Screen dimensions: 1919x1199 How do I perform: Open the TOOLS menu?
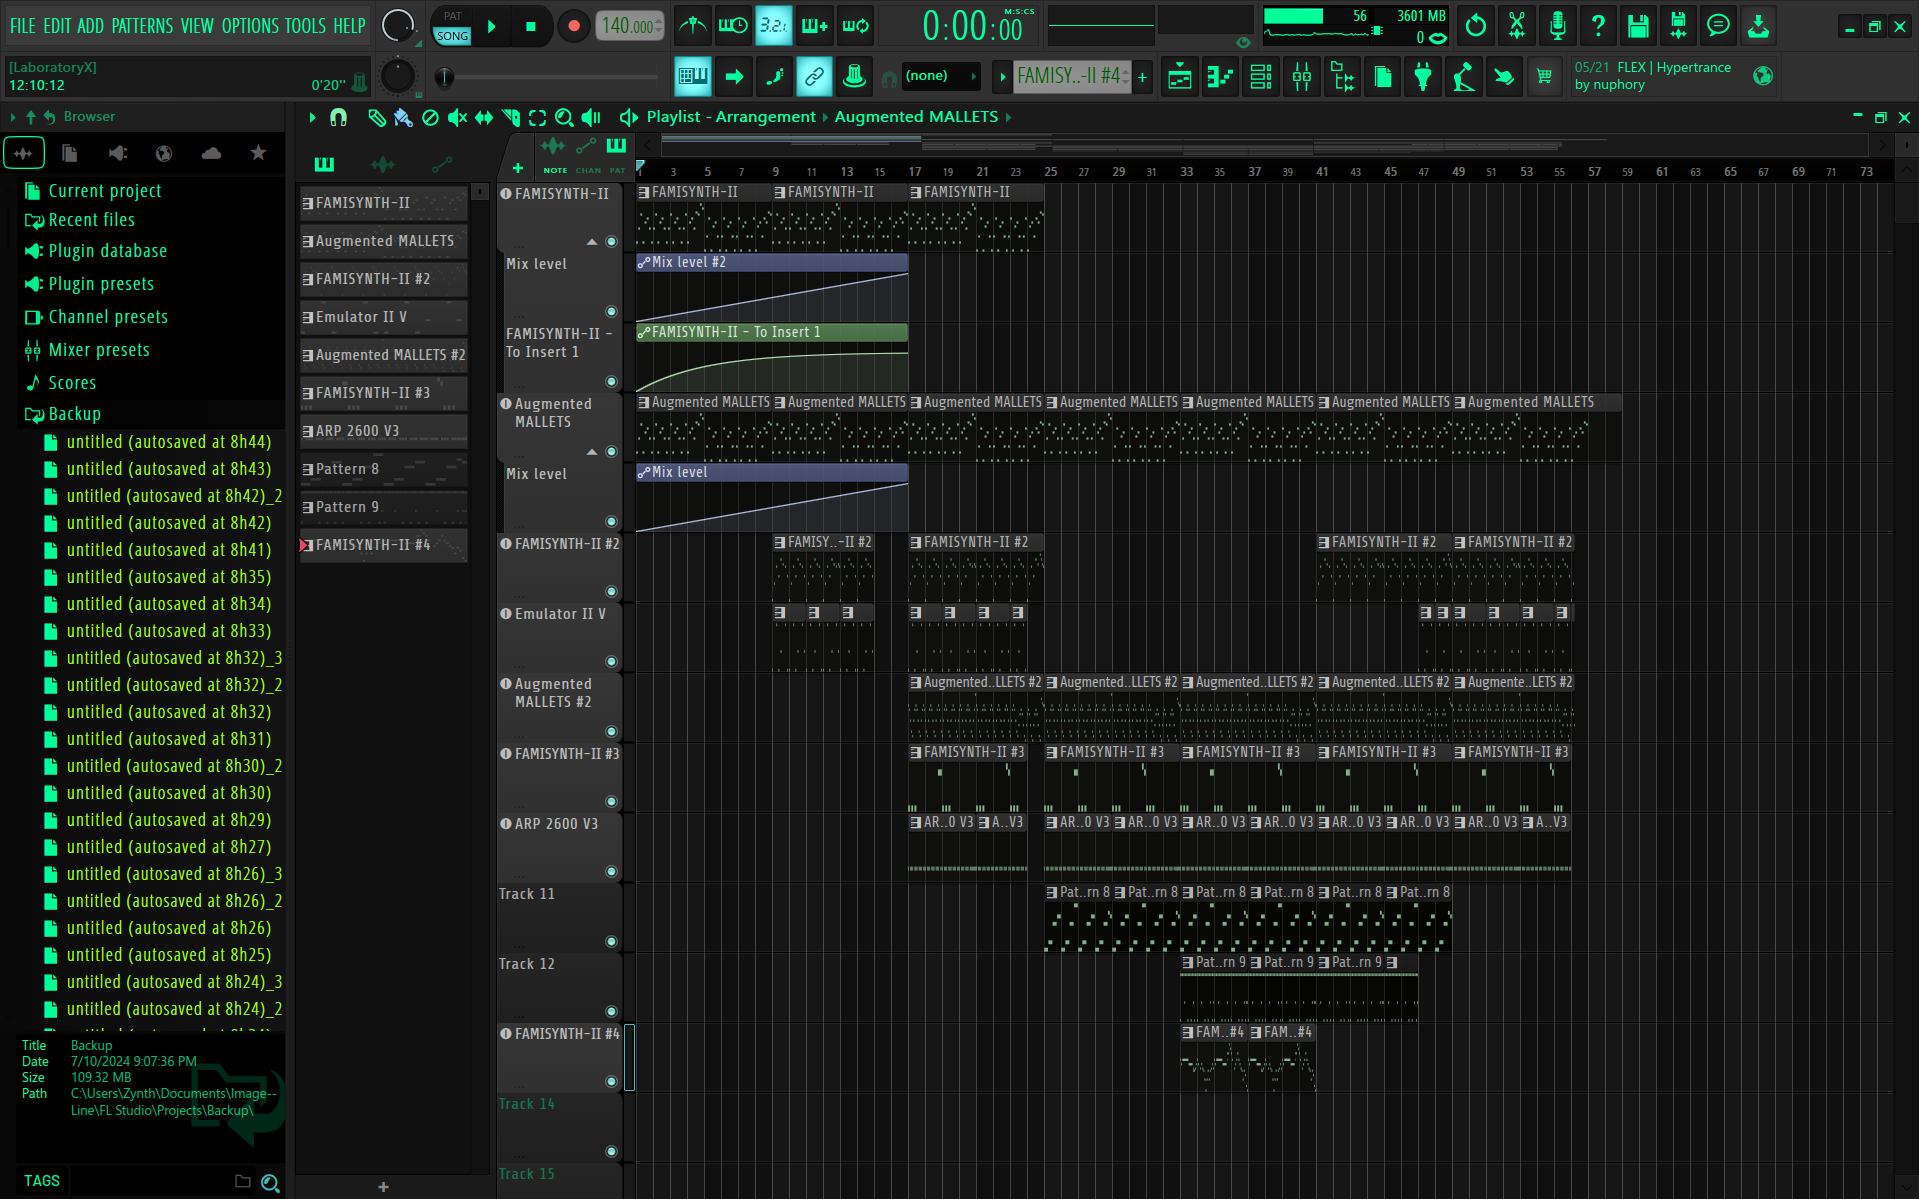tap(306, 26)
